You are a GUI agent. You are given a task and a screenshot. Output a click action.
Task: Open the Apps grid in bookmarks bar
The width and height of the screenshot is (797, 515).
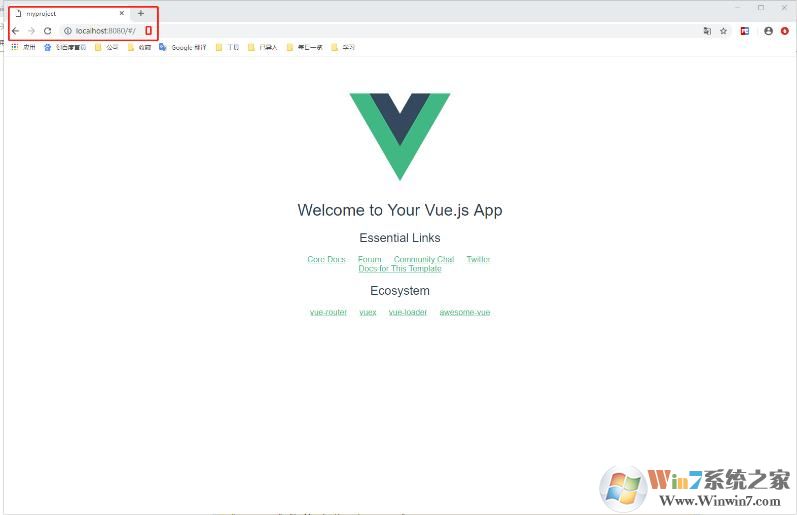click(x=23, y=47)
